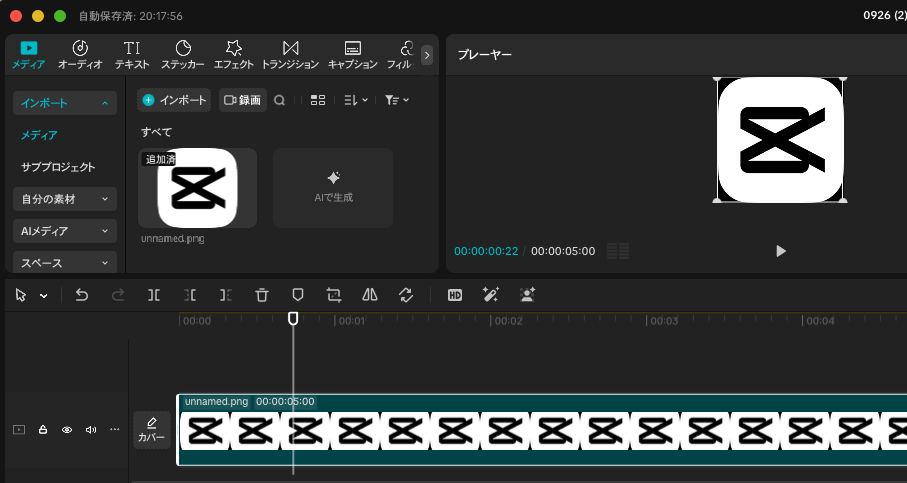The width and height of the screenshot is (907, 483).
Task: Choose the selection arrow tool
Action: coord(21,296)
